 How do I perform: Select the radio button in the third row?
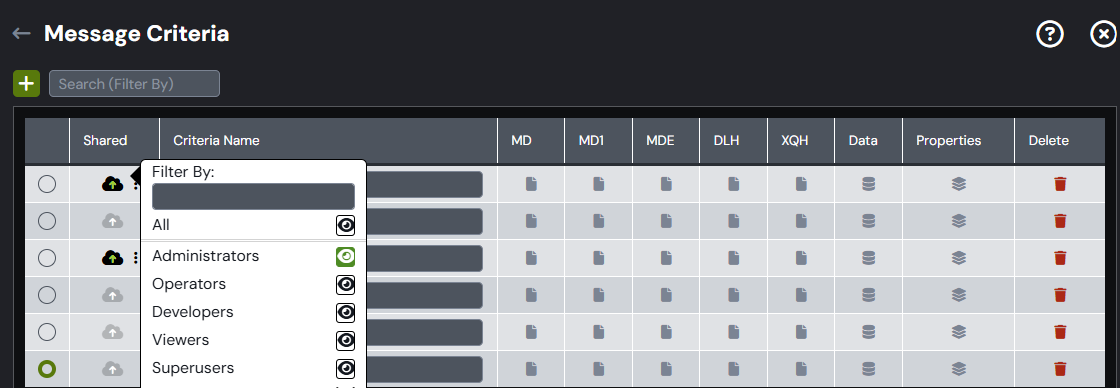pyautogui.click(x=47, y=257)
